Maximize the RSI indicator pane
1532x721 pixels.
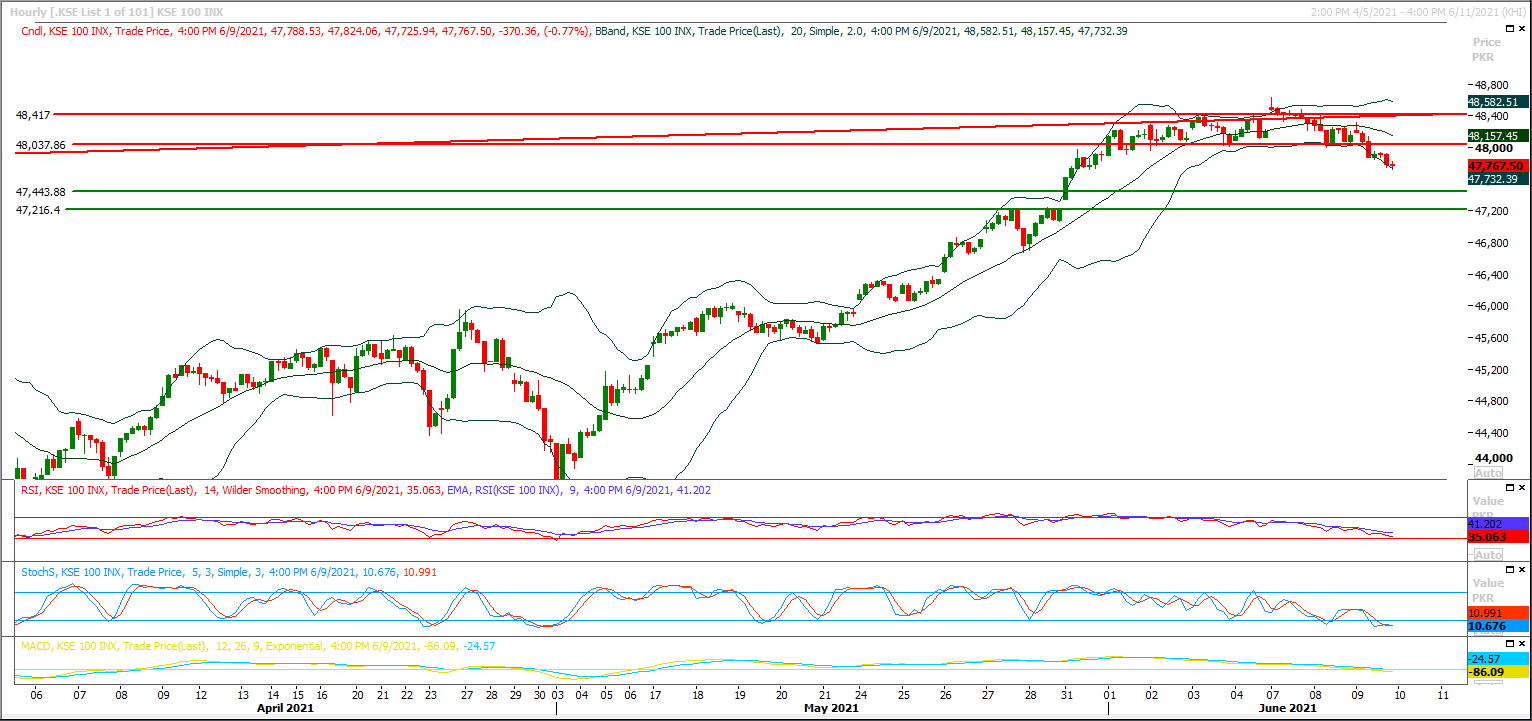point(1510,487)
